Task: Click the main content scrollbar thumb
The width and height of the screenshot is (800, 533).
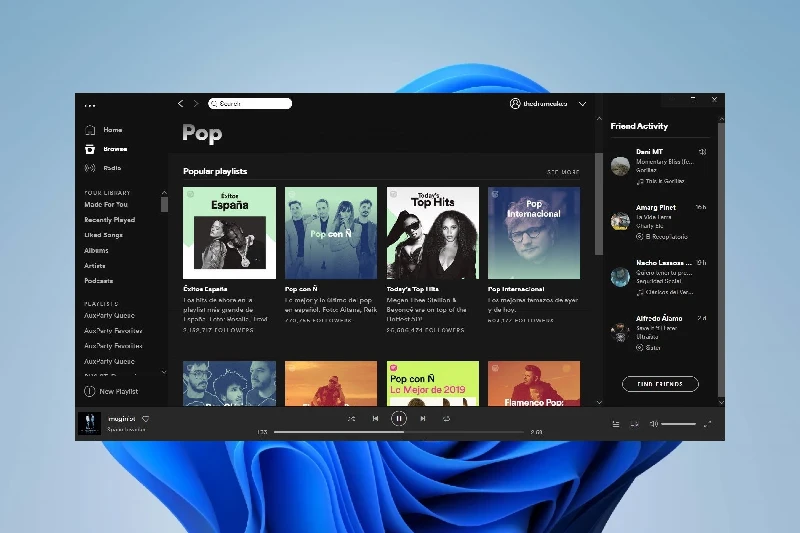Action: pos(599,204)
